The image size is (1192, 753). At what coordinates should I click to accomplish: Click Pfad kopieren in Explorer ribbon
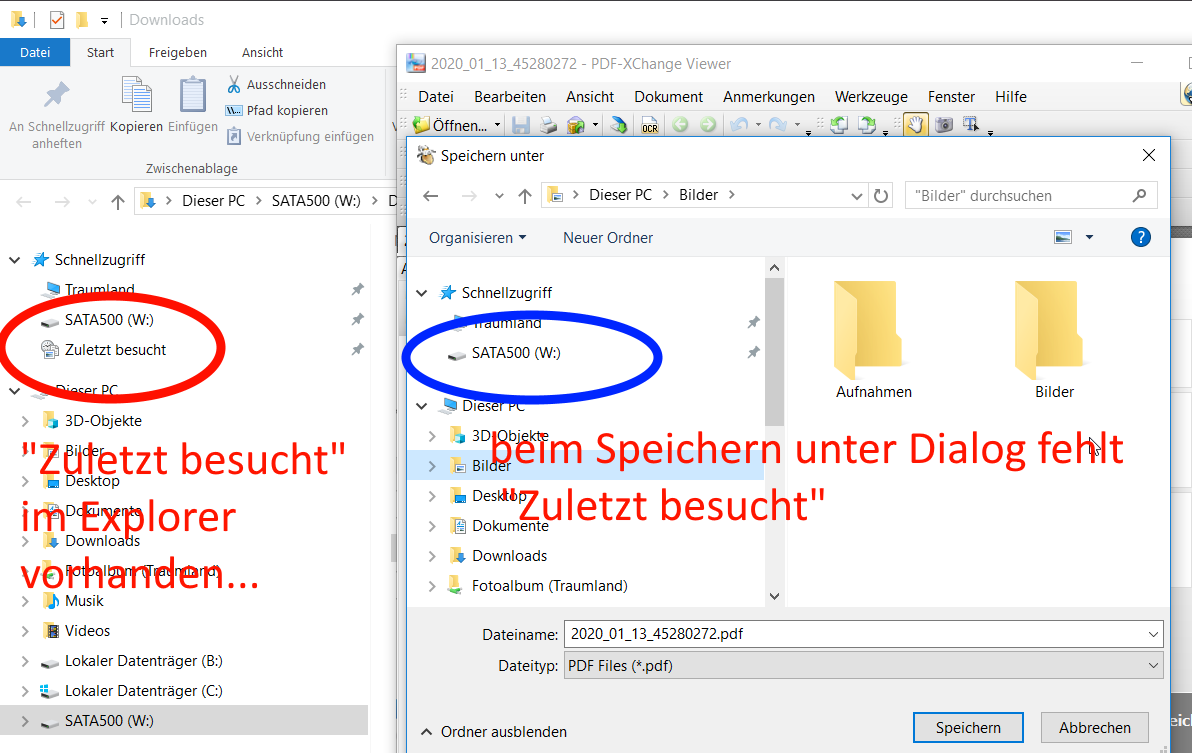(x=277, y=110)
